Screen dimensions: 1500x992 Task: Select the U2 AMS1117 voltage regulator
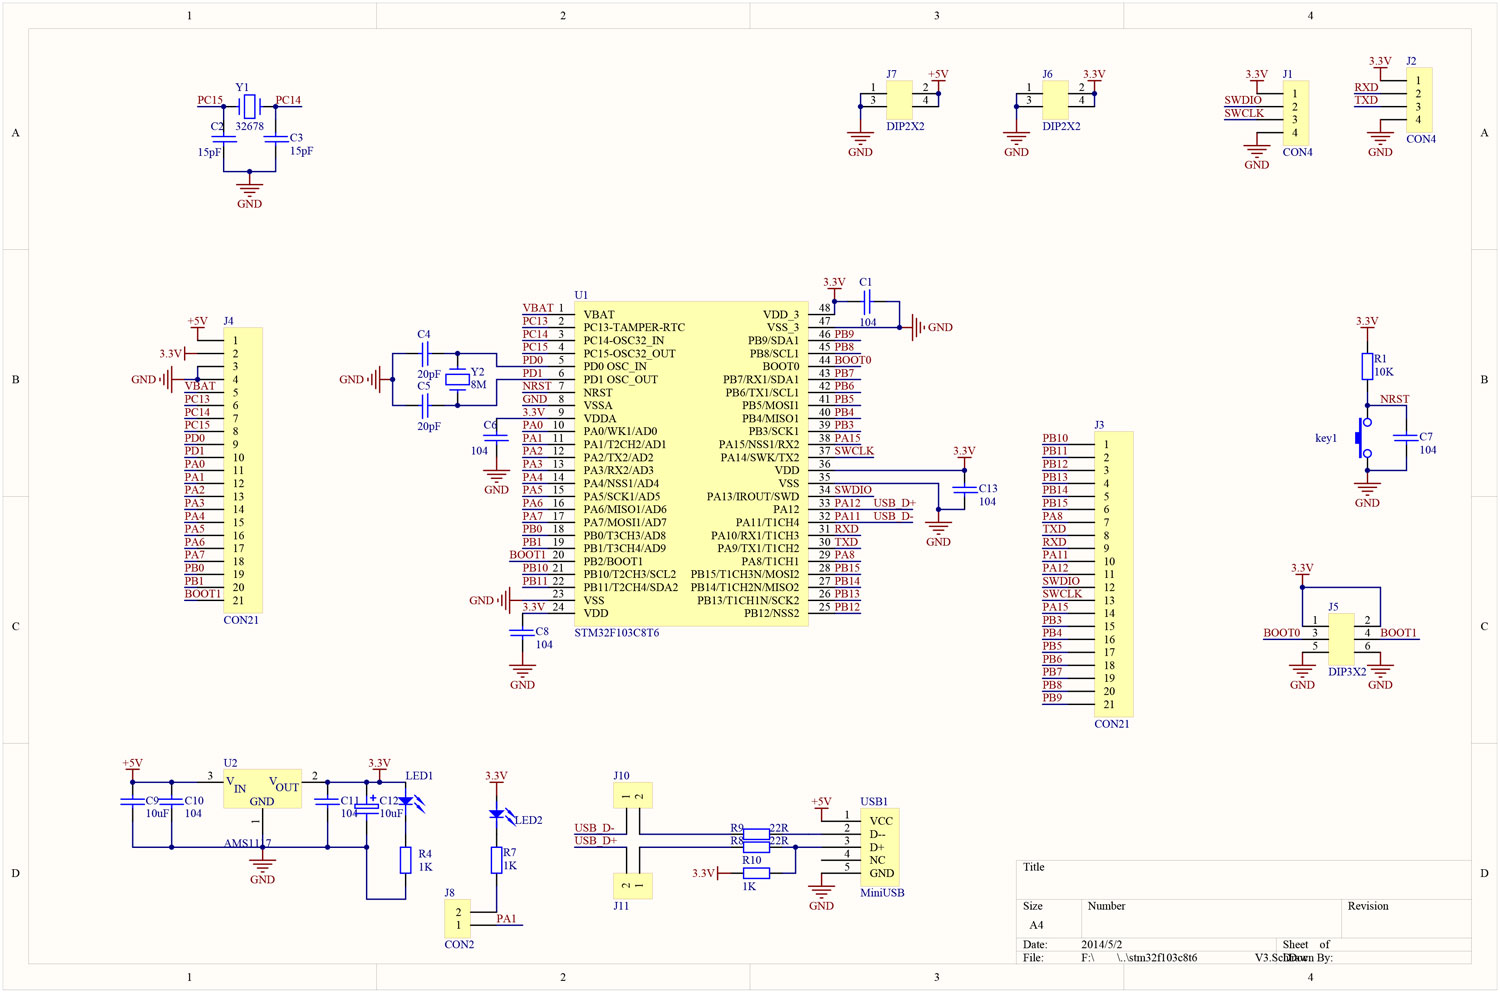point(262,790)
